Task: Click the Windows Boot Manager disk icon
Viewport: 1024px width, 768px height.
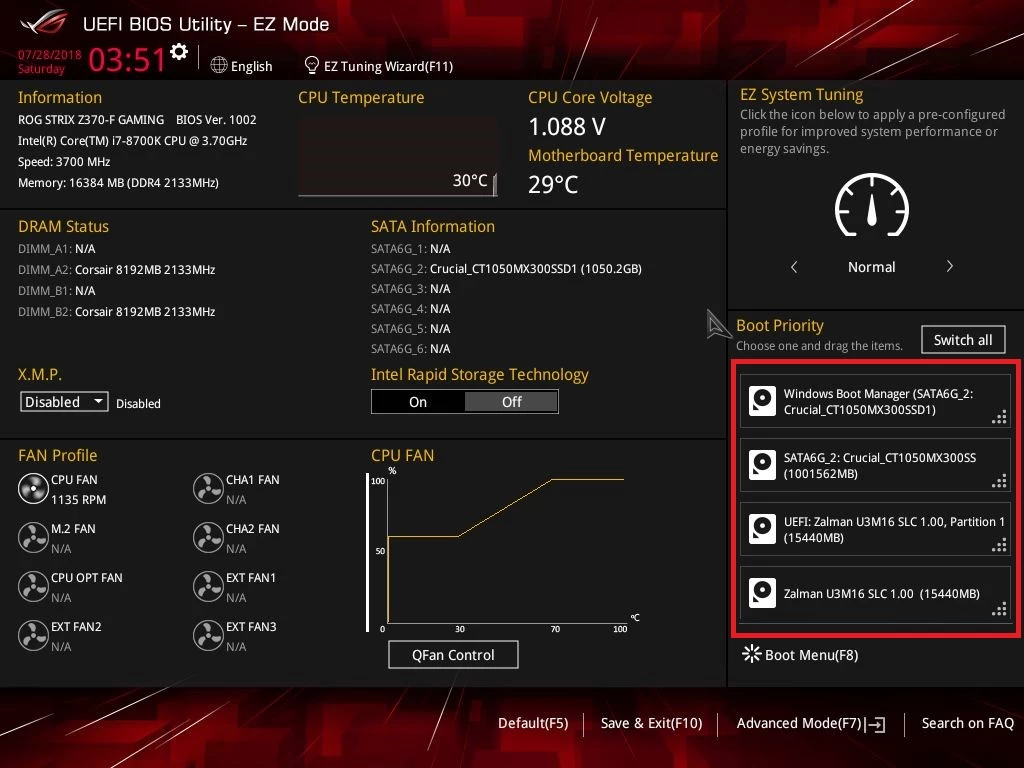Action: tap(762, 401)
